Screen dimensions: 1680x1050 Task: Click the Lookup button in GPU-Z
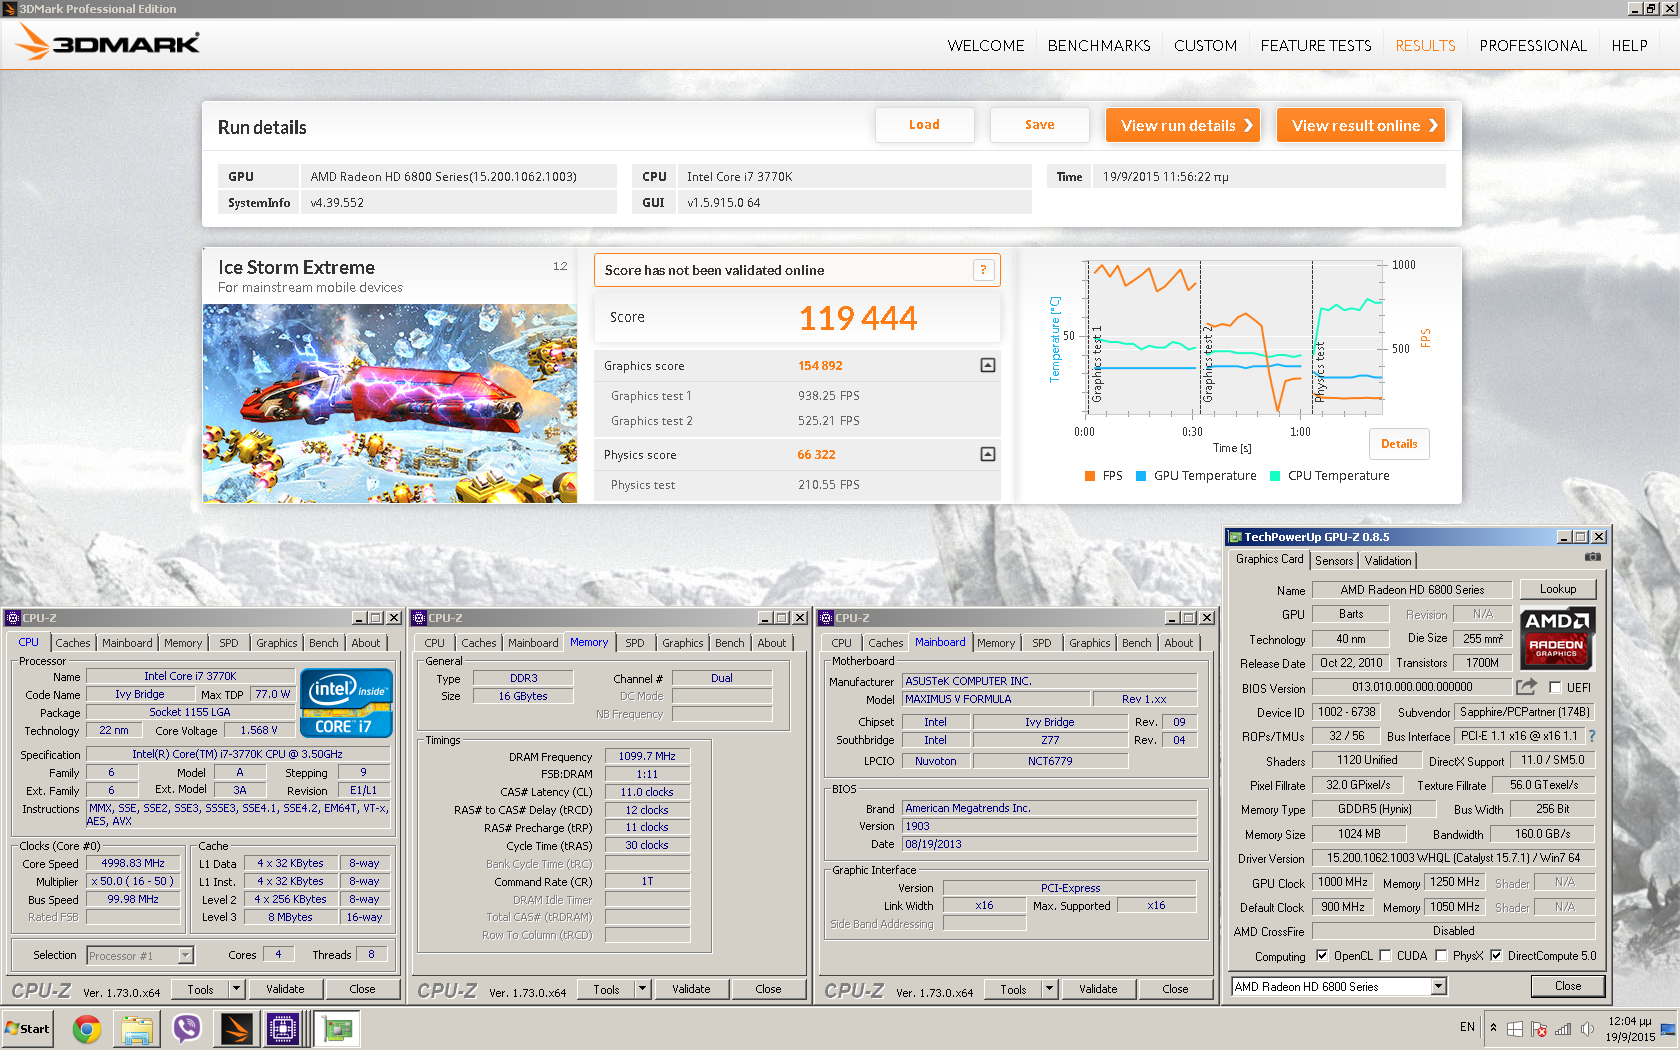coord(1558,589)
